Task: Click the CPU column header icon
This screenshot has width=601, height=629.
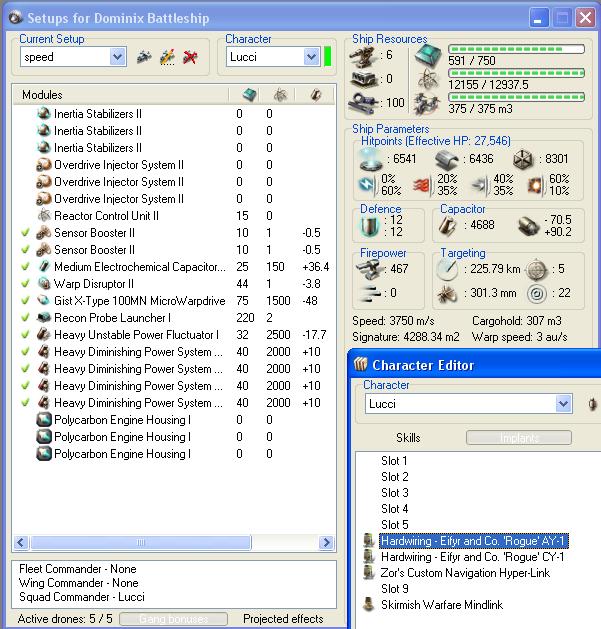Action: (249, 95)
